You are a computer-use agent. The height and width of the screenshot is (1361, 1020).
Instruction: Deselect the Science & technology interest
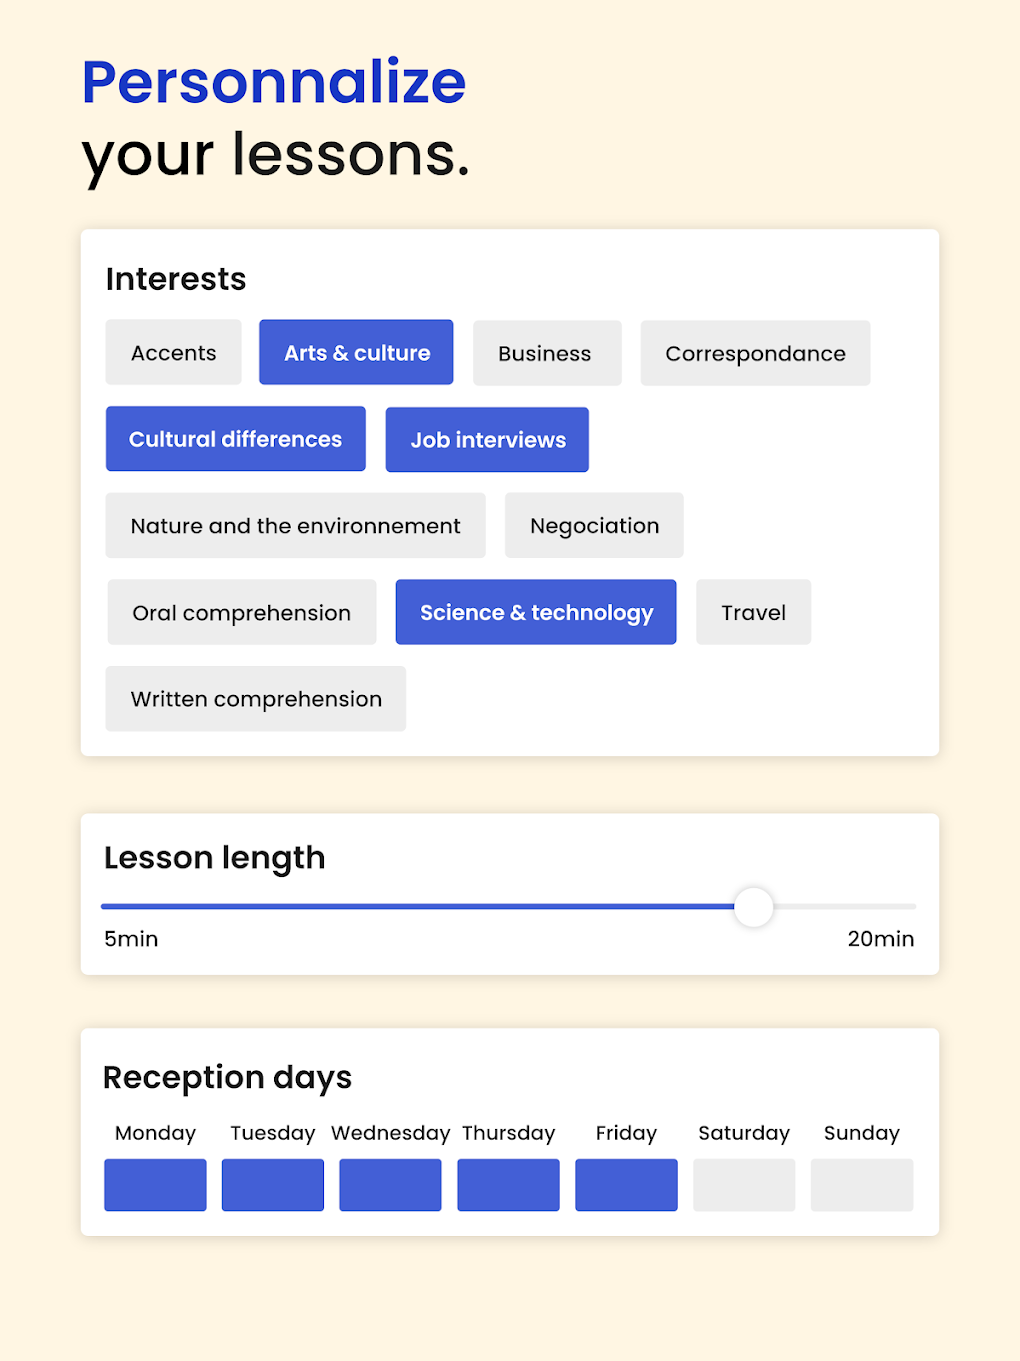pyautogui.click(x=535, y=612)
